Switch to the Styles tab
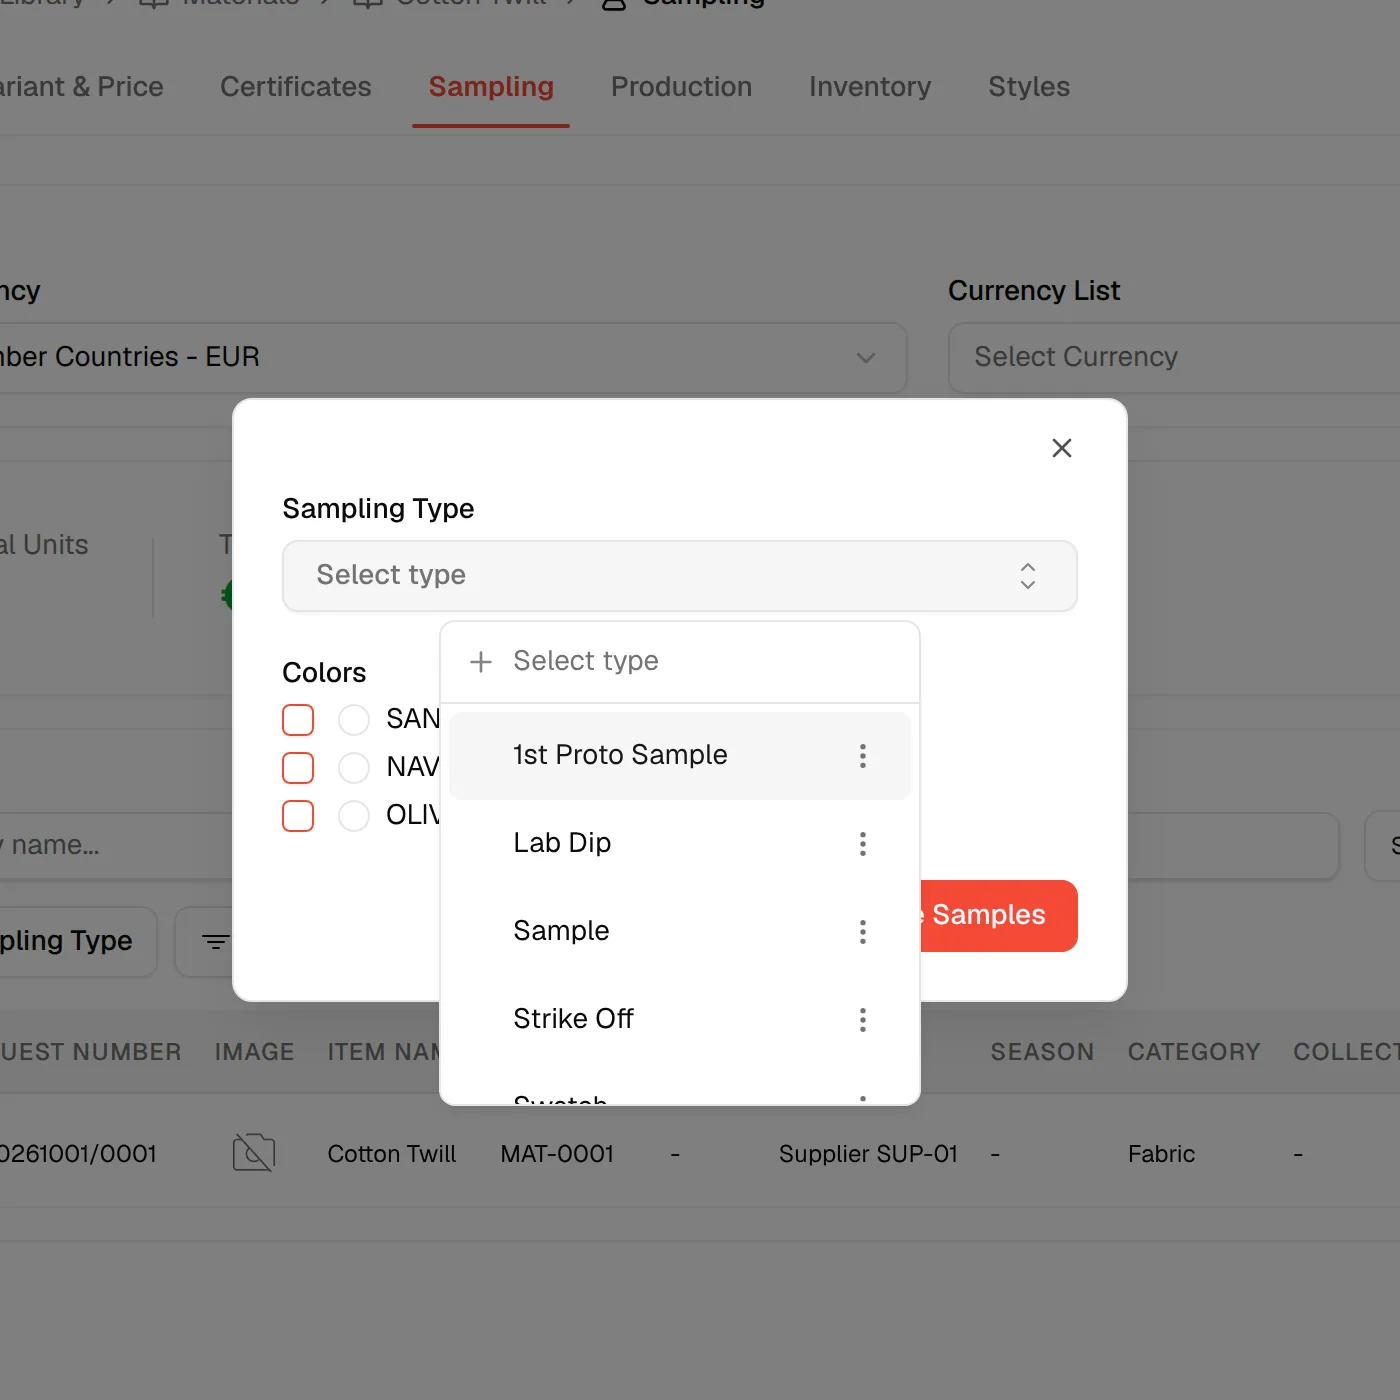The height and width of the screenshot is (1400, 1400). tap(1029, 87)
